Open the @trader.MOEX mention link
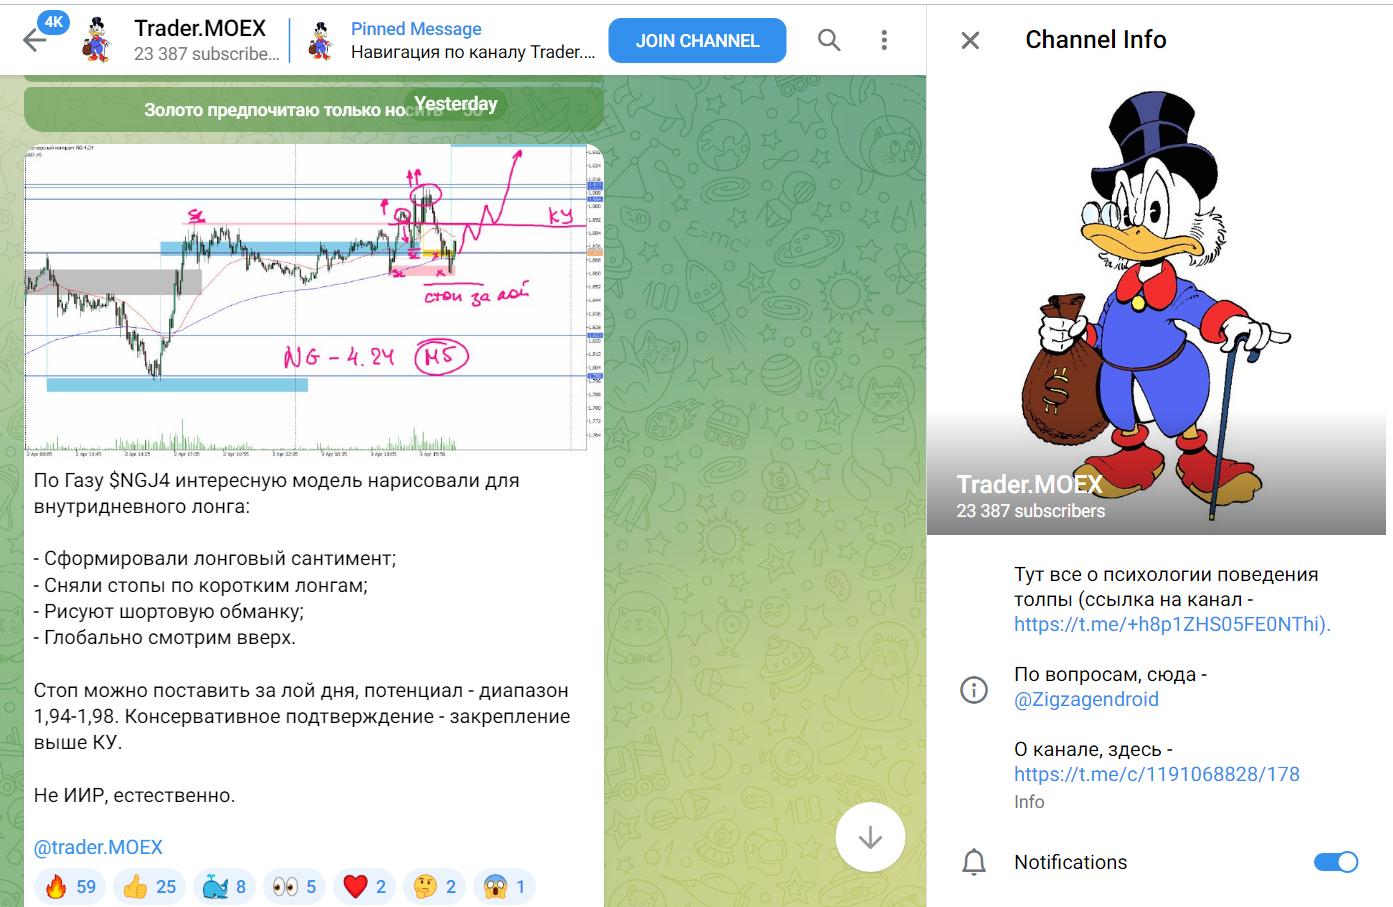Screen dimensions: 1393x907 click(98, 847)
